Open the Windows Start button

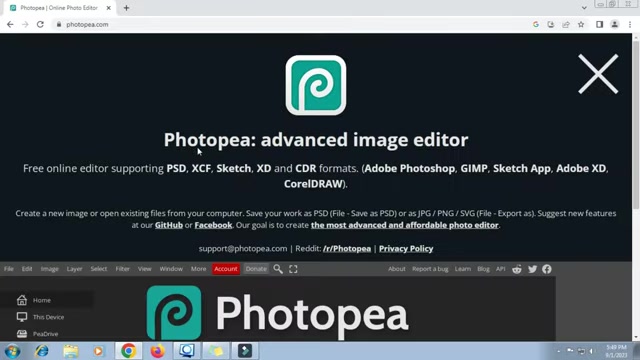coord(13,351)
